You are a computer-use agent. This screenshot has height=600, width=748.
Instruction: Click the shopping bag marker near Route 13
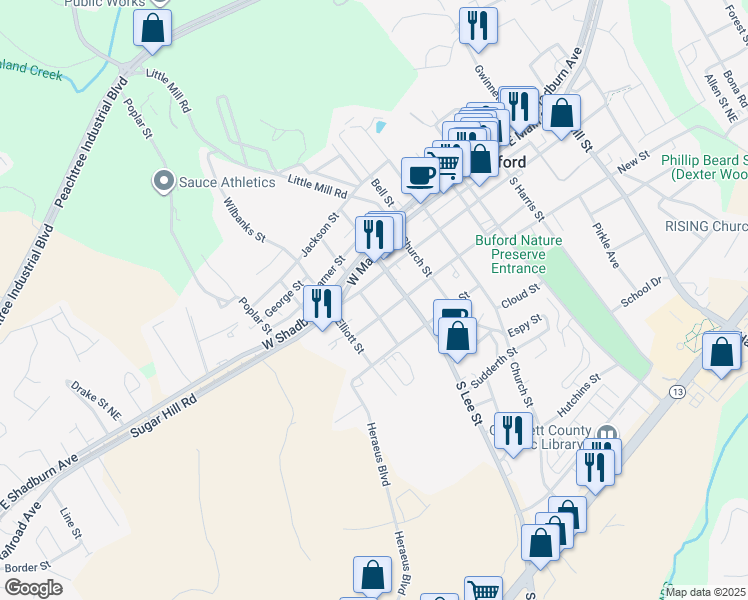coord(721,352)
